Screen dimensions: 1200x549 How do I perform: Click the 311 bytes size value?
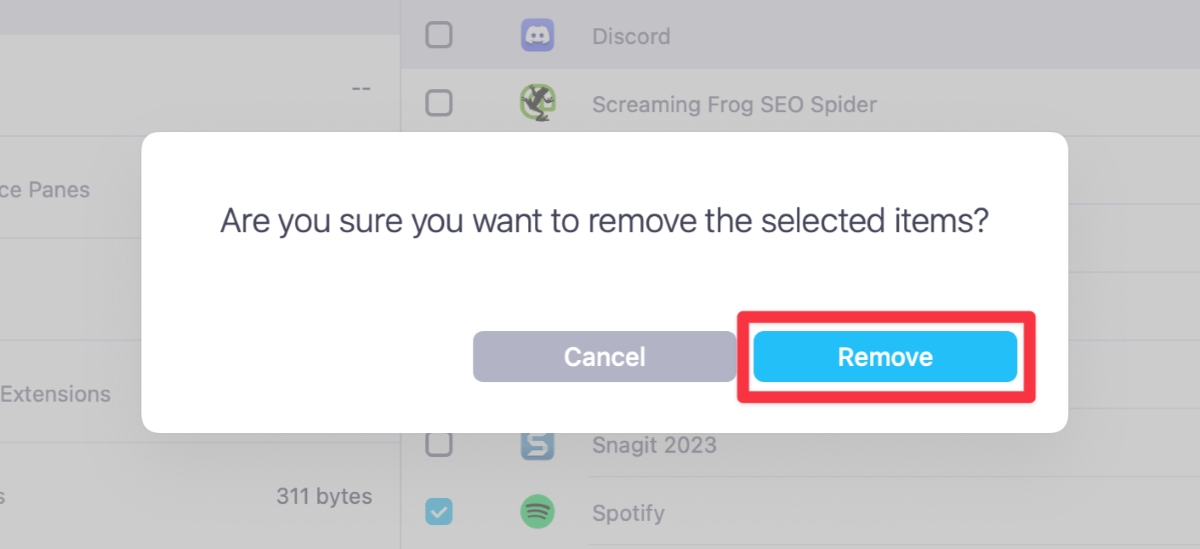point(324,496)
